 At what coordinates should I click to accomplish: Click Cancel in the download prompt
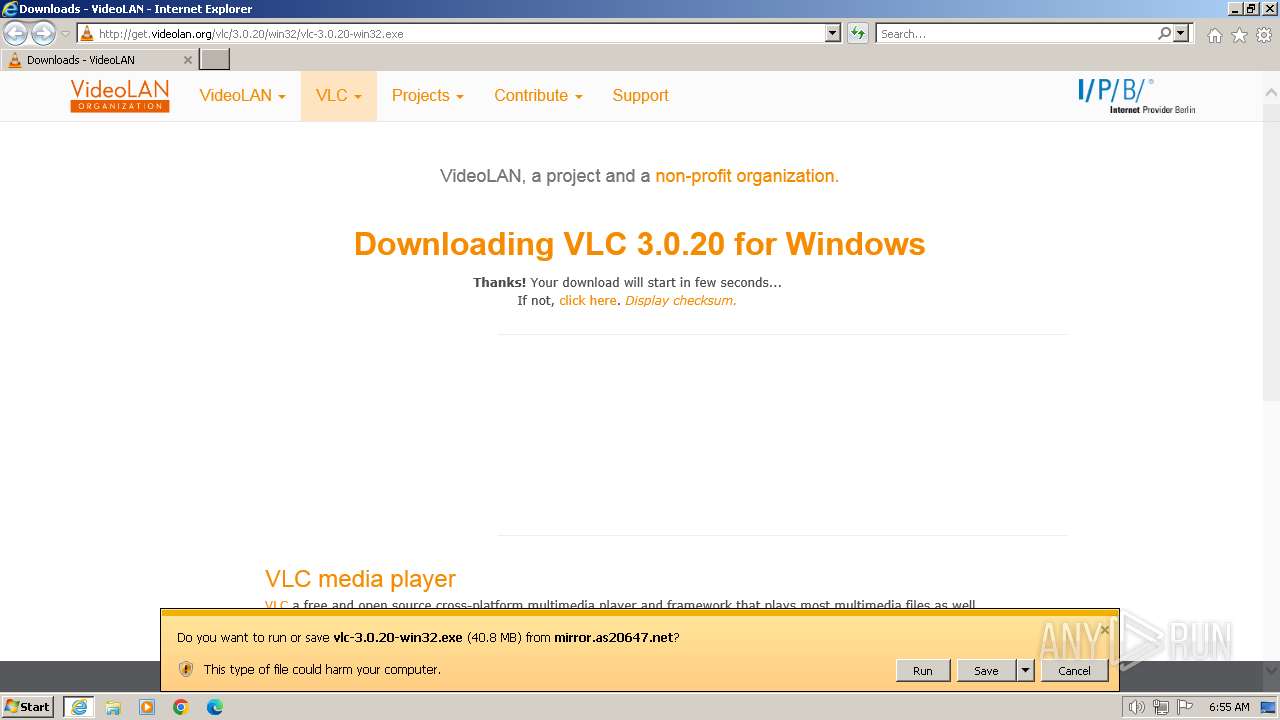click(1074, 671)
